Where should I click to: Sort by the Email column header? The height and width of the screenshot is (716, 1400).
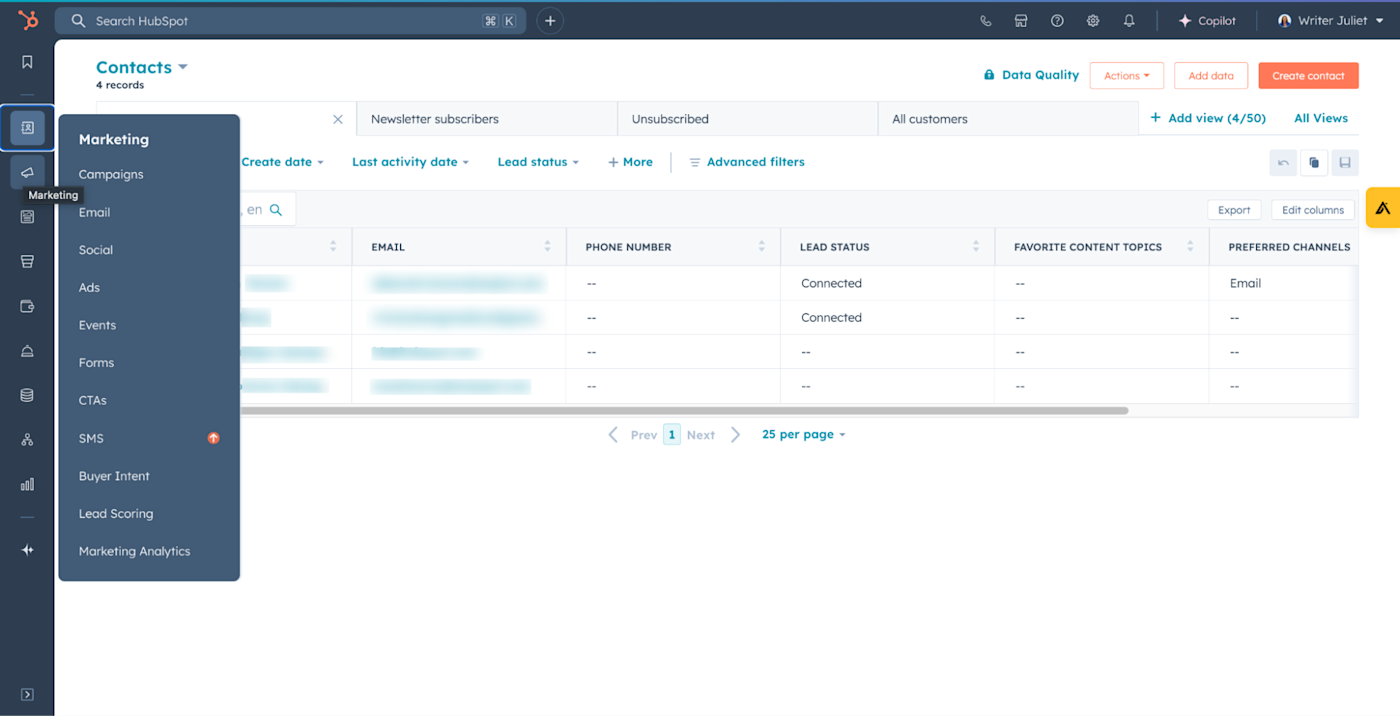(459, 247)
